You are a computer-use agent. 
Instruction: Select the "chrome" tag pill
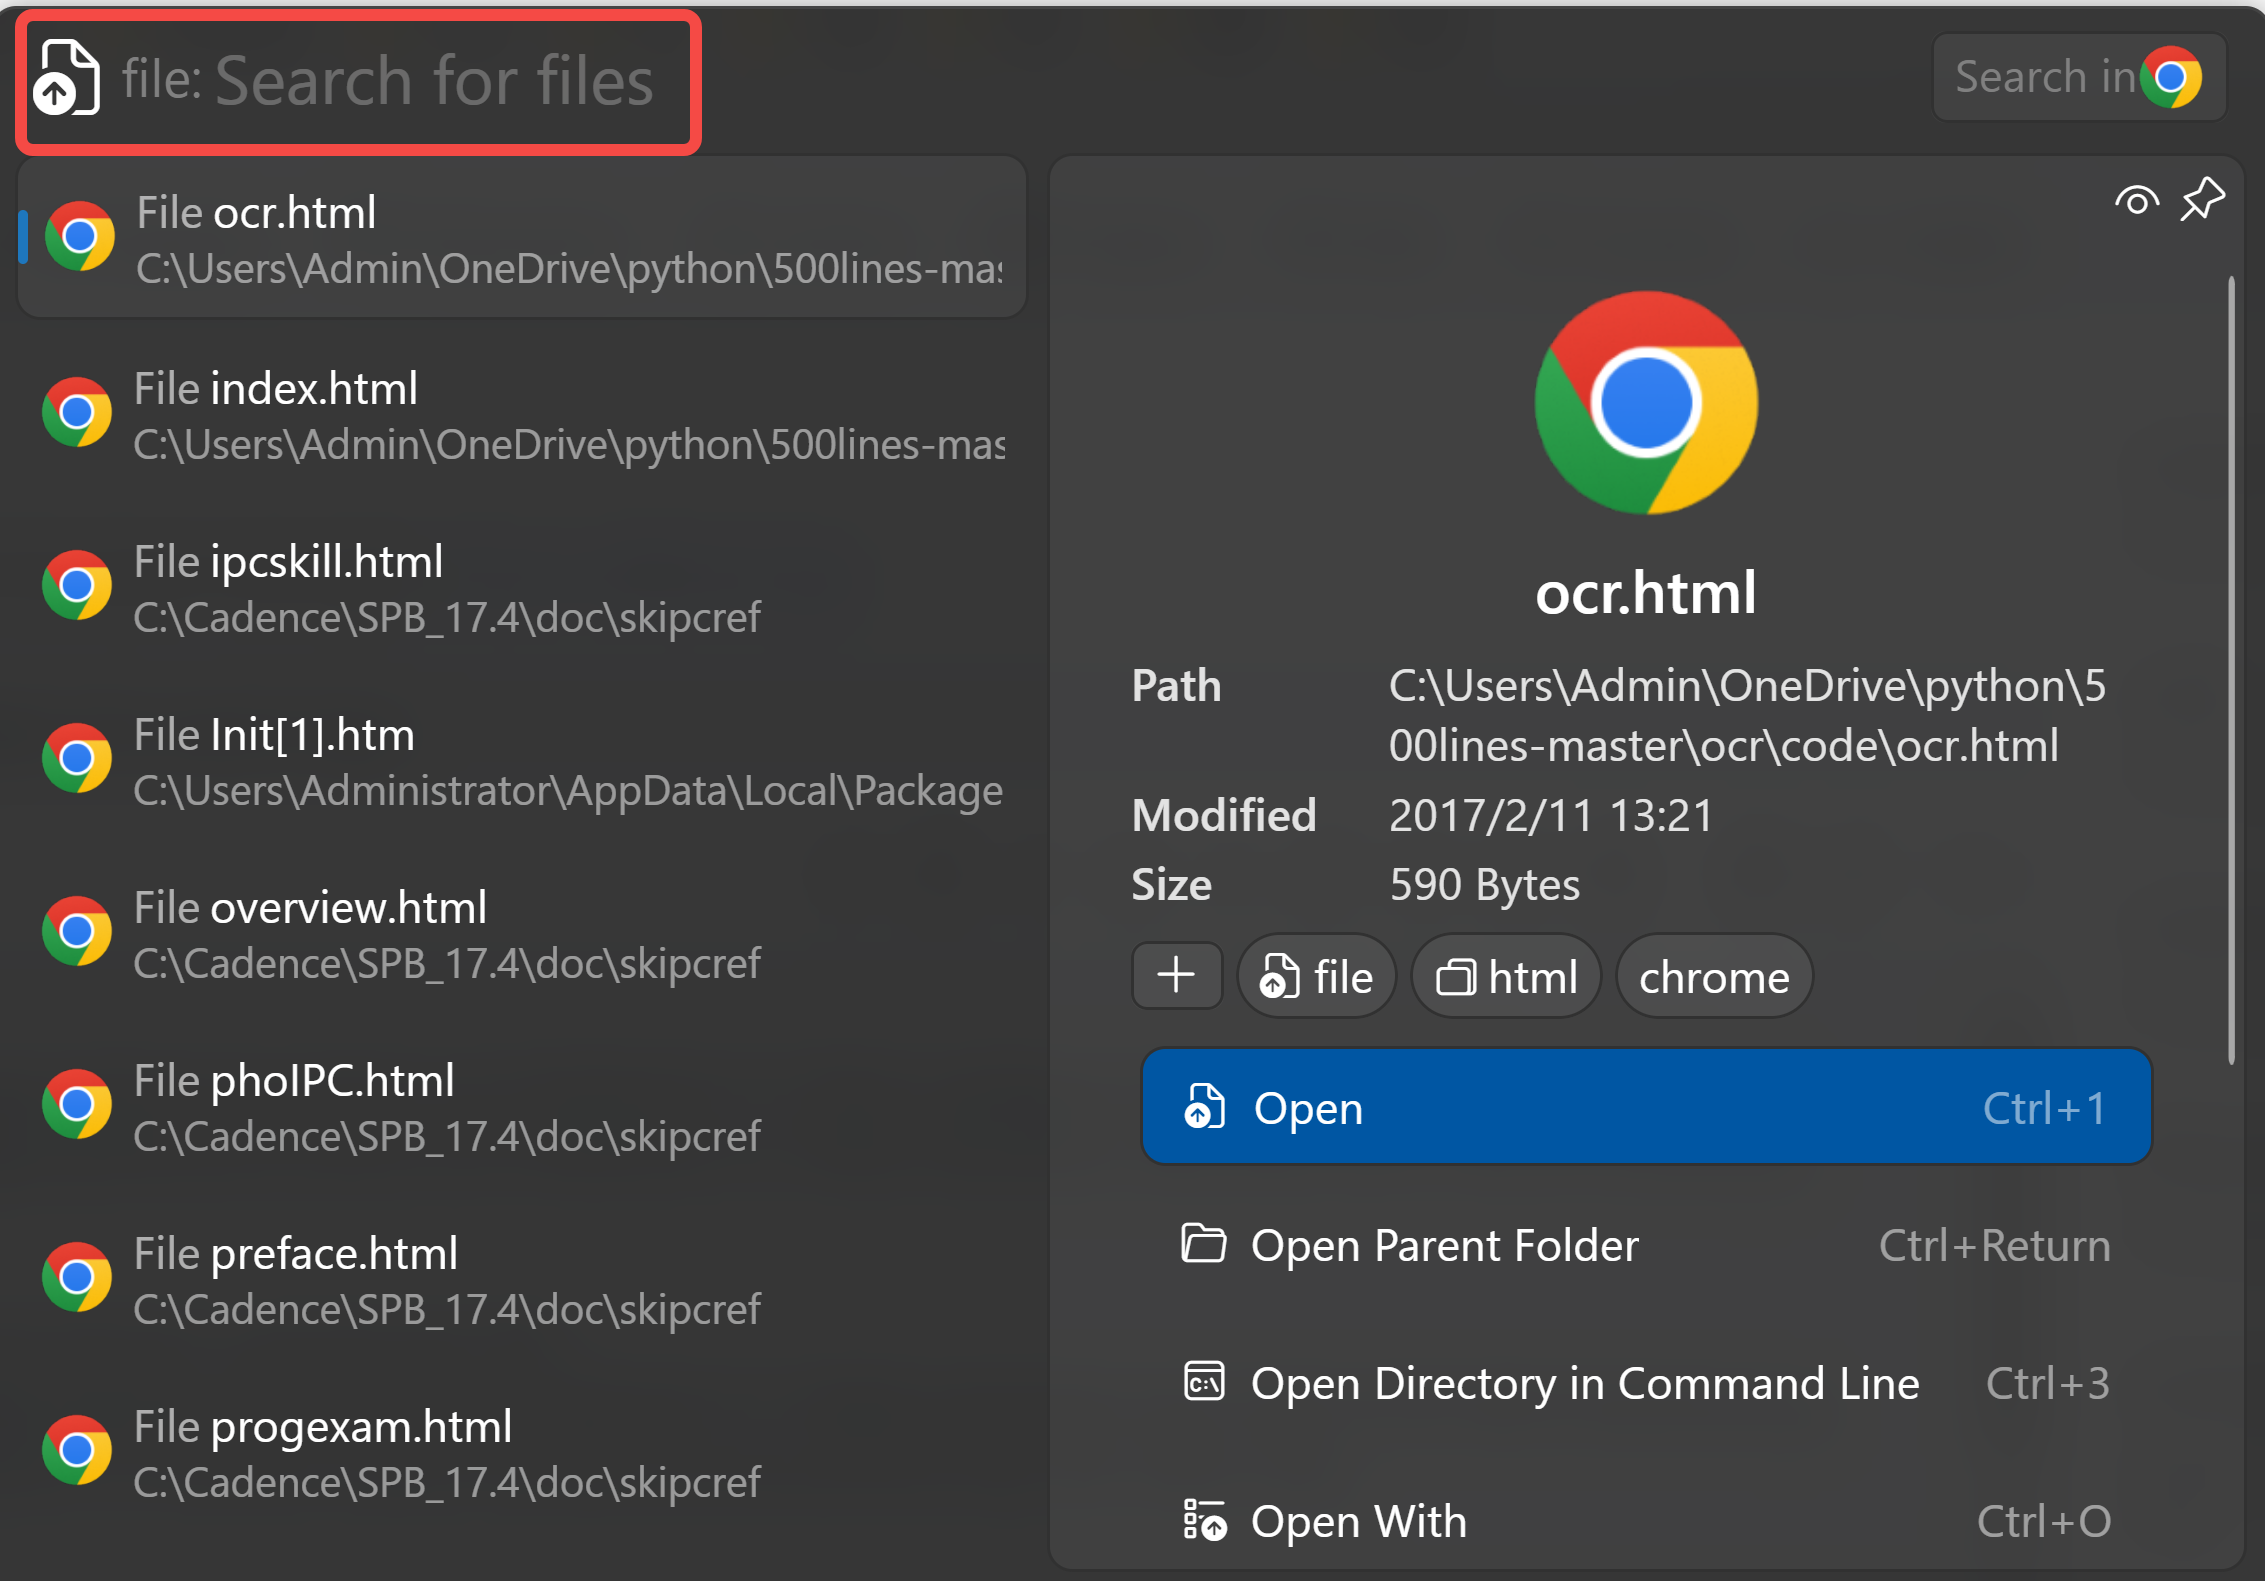pos(1713,975)
